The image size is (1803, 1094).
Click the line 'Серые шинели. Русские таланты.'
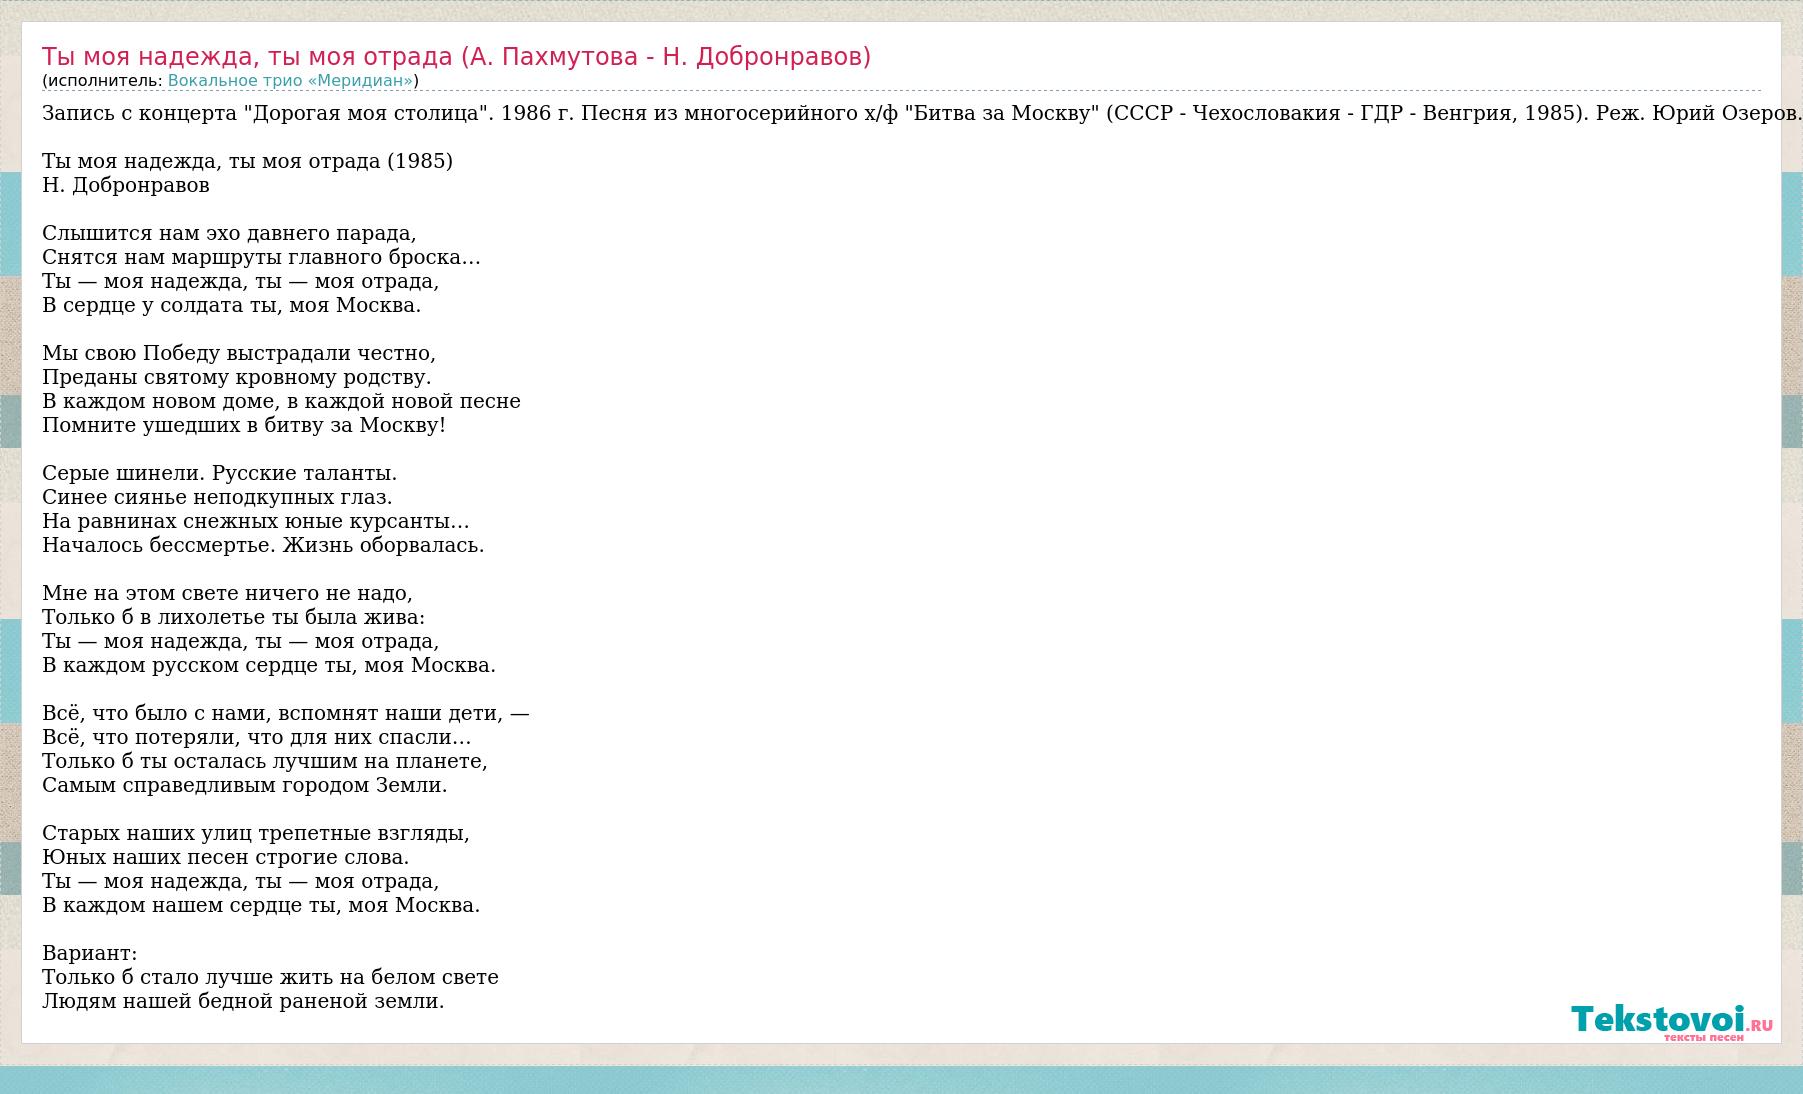(x=219, y=473)
